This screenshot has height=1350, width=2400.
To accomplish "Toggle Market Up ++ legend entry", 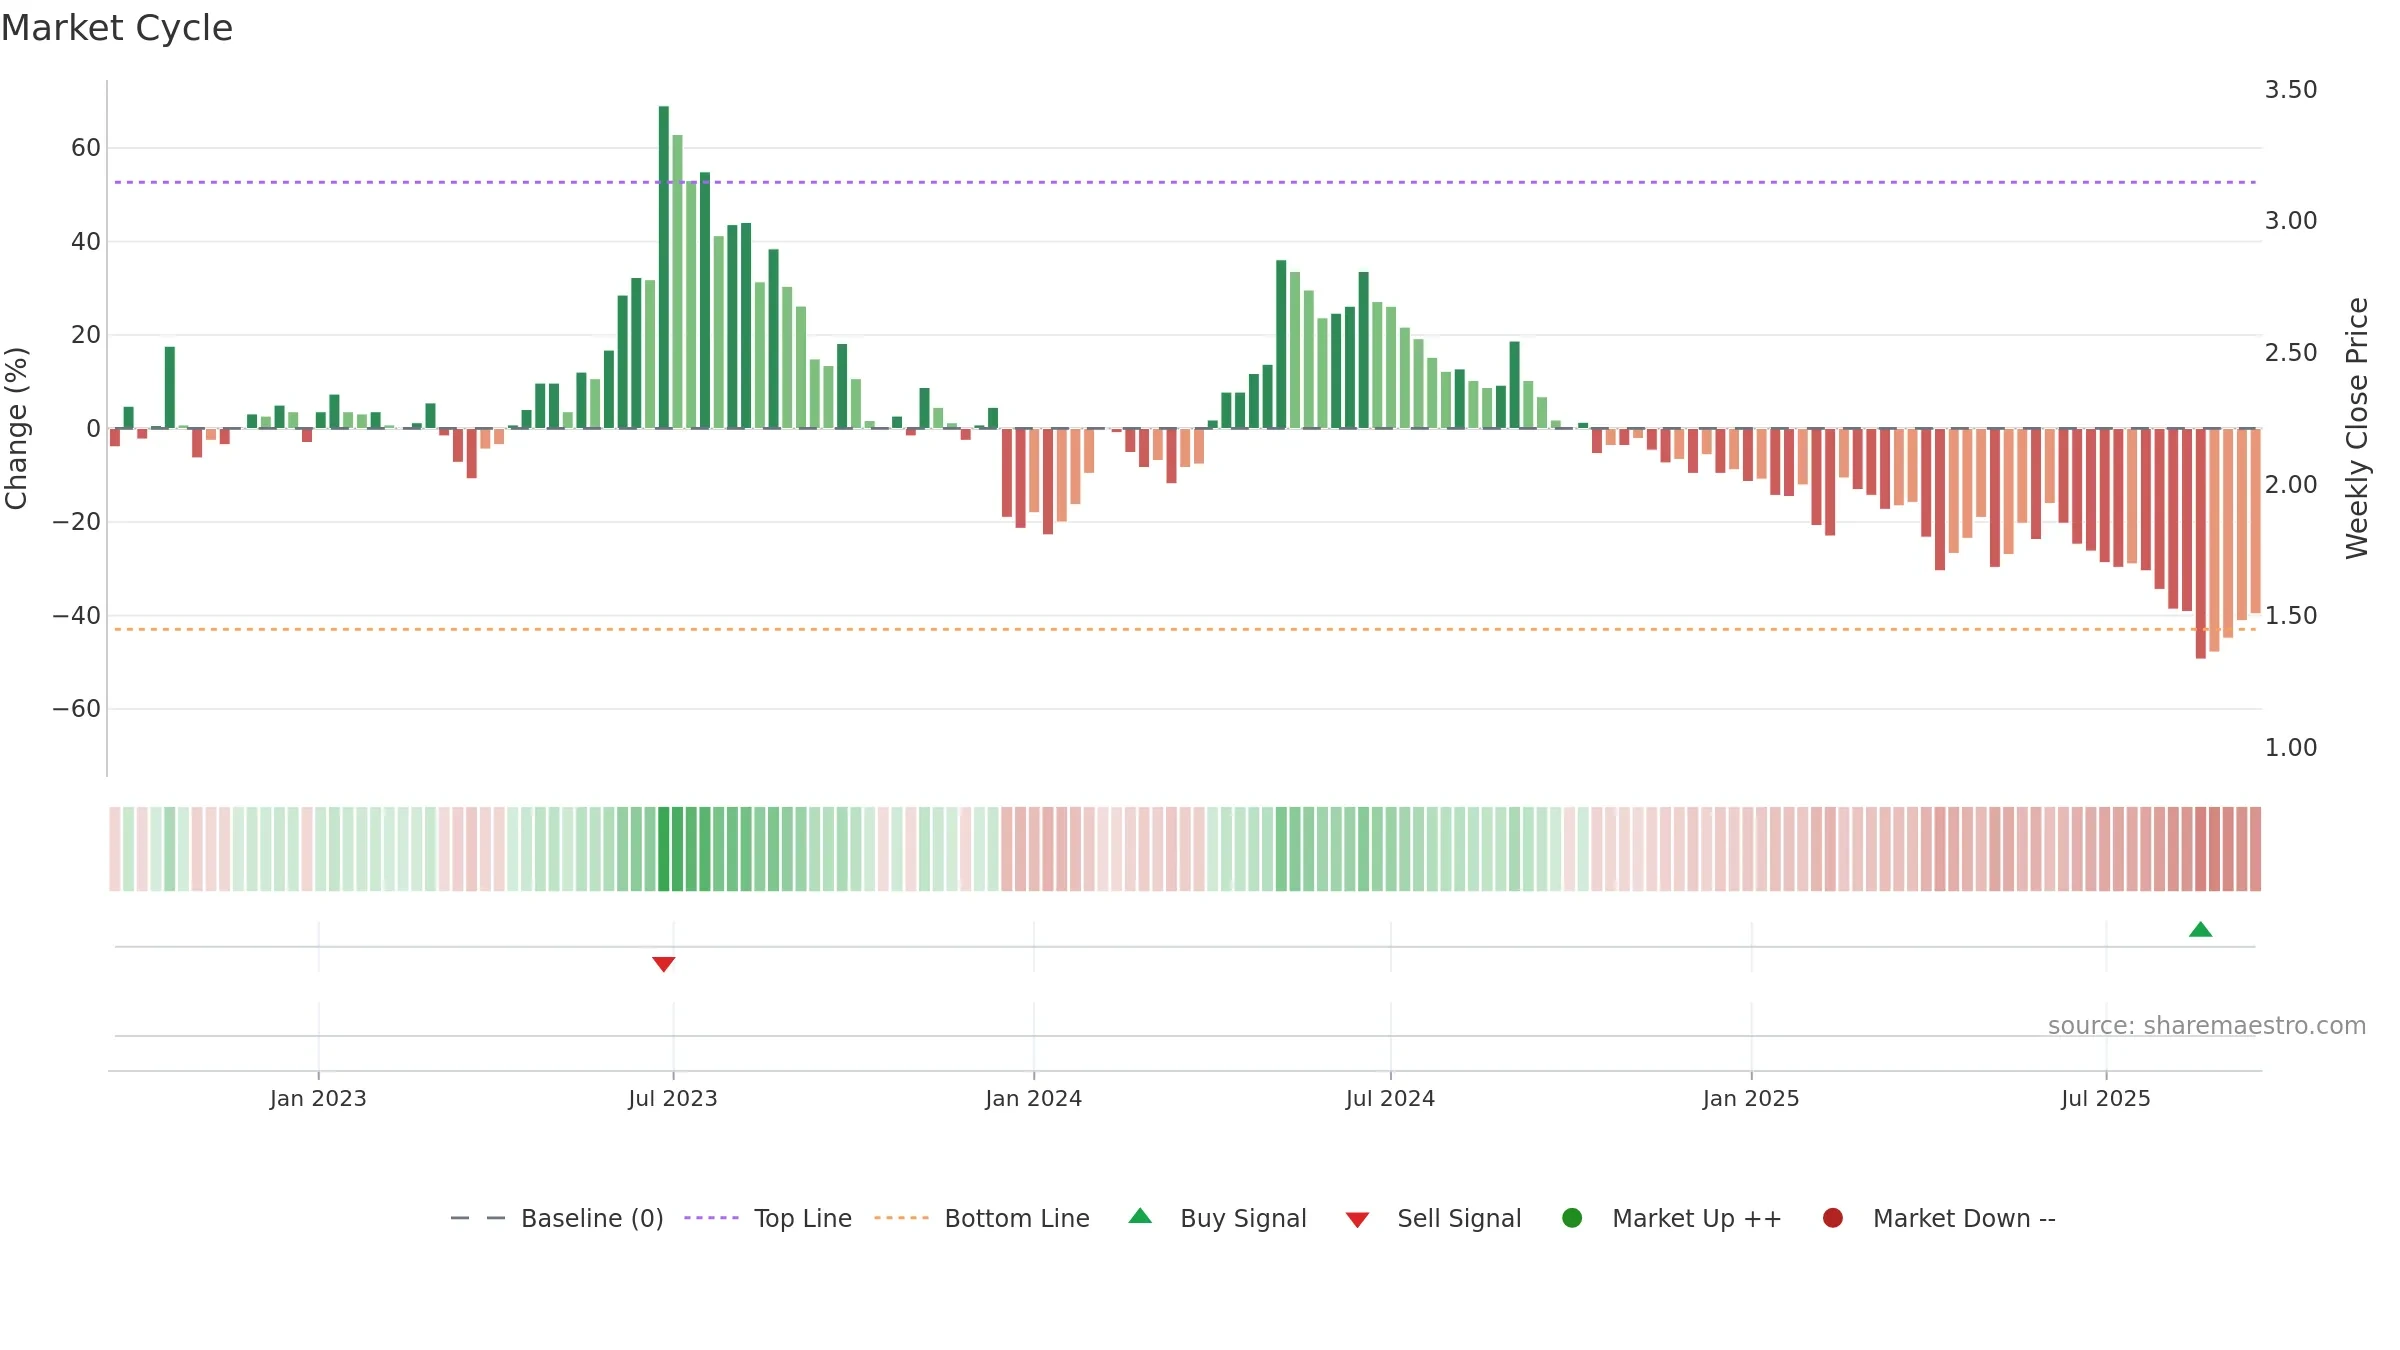I will coord(1672,1218).
